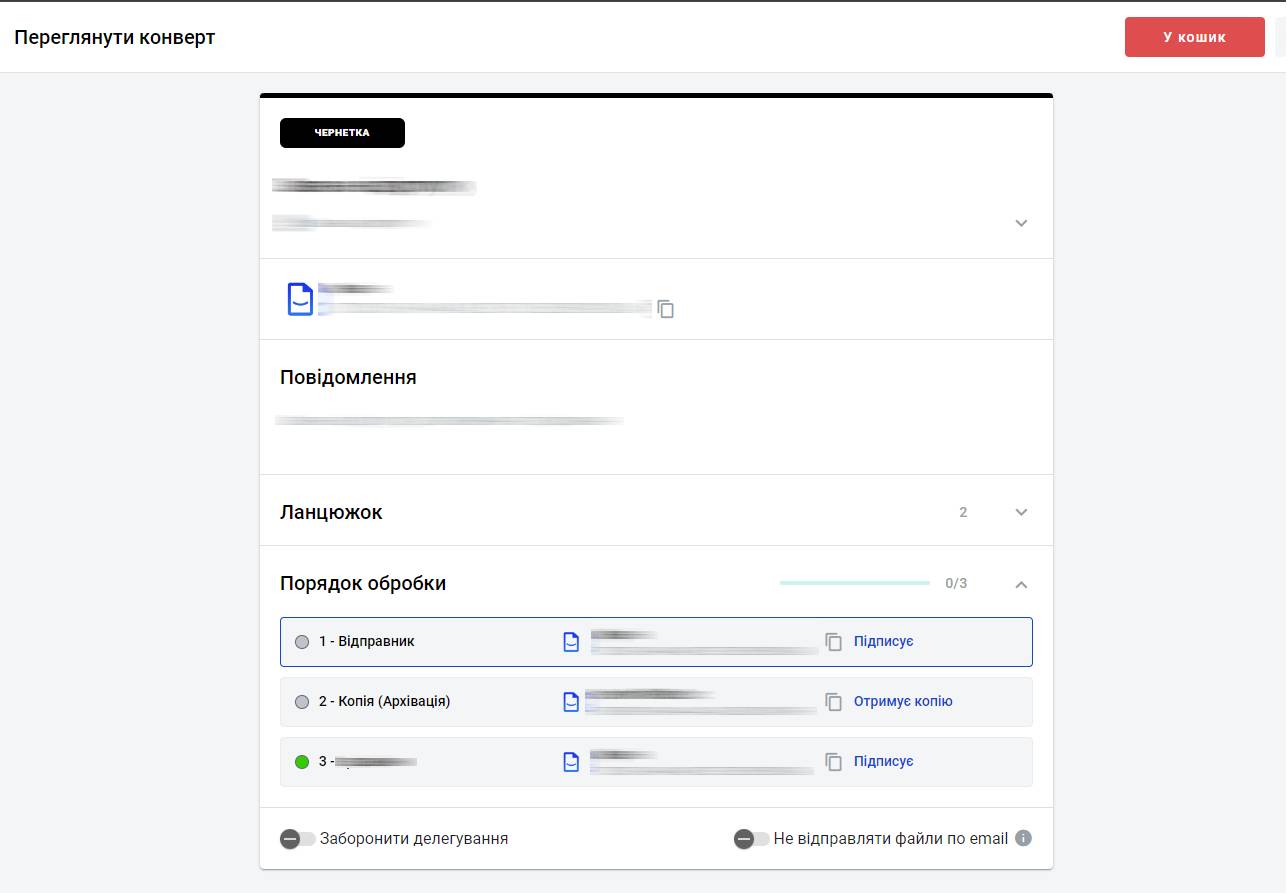Image resolution: width=1287 pixels, height=893 pixels.
Task: Toggle the "Заборонити делегування" switch
Action: (x=298, y=839)
